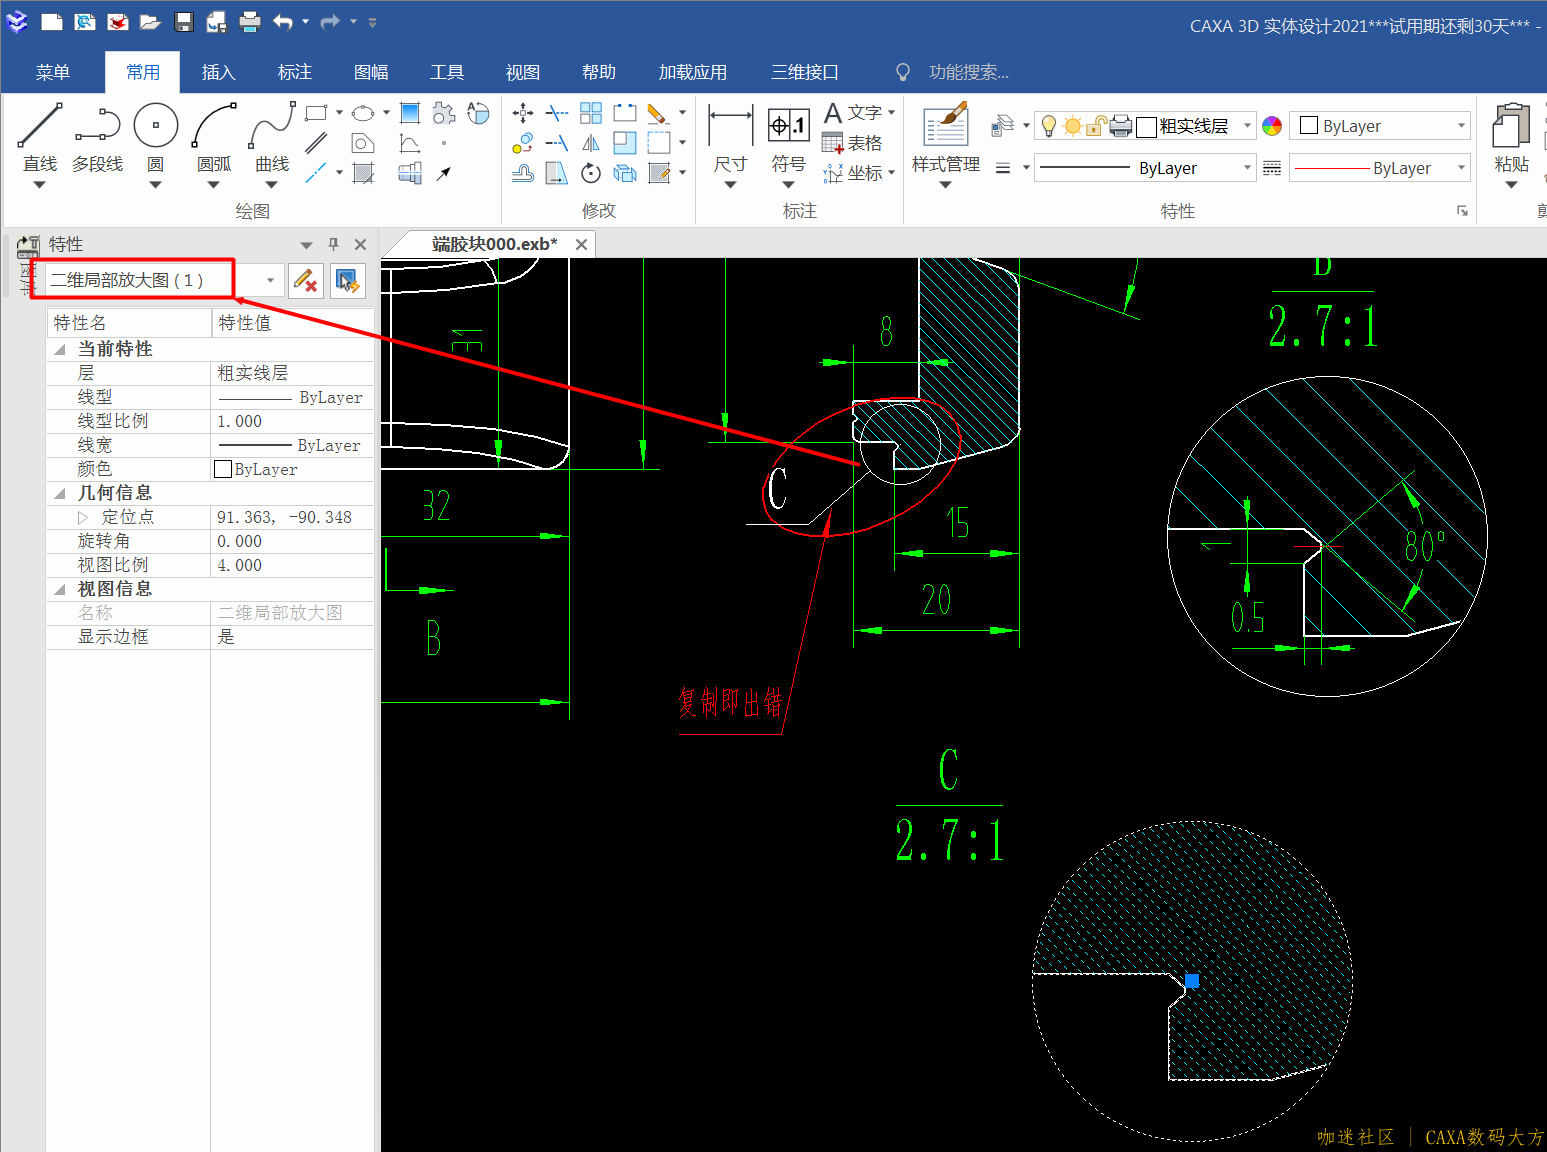Screen dimensions: 1547x1152
Task: Open the 标注 ribbon tab
Action: [294, 72]
